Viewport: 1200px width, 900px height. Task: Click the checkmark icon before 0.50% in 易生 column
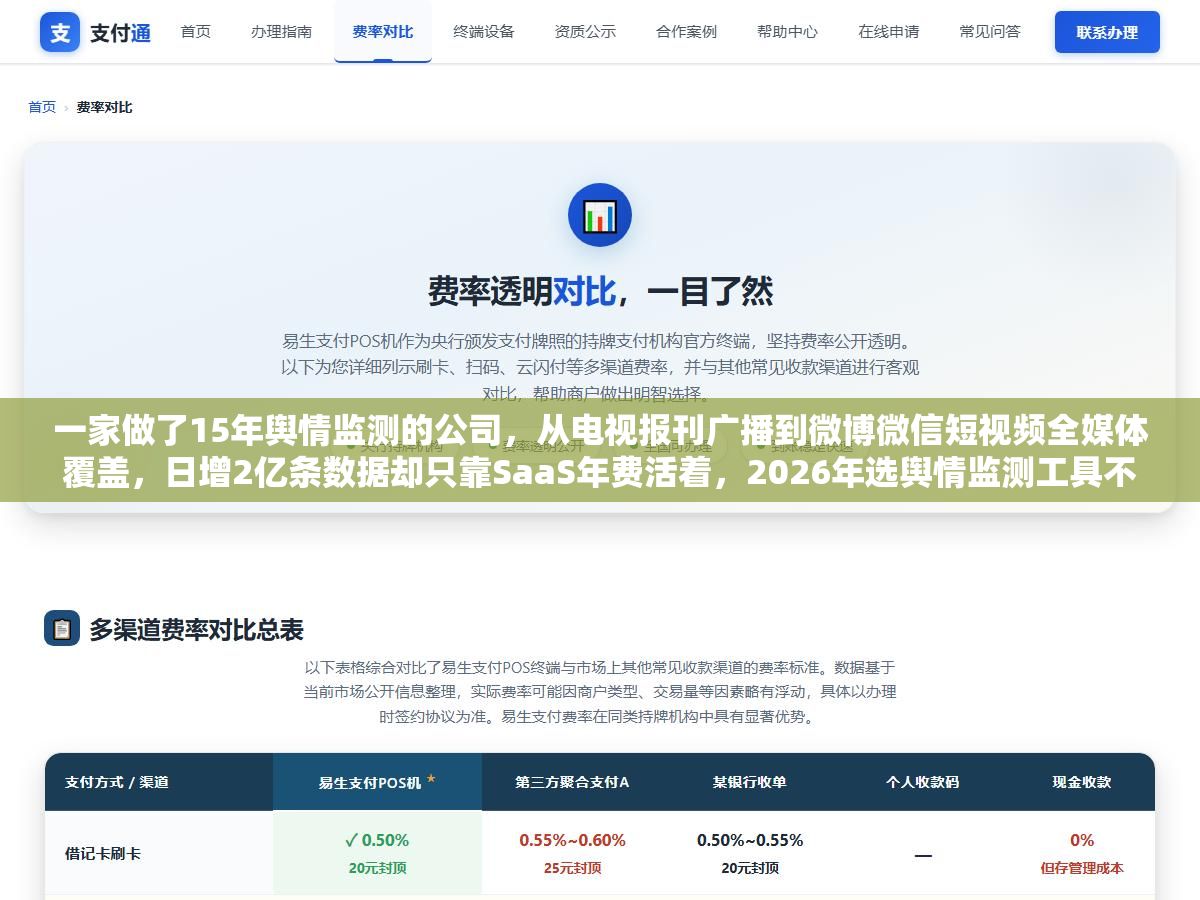click(x=351, y=840)
